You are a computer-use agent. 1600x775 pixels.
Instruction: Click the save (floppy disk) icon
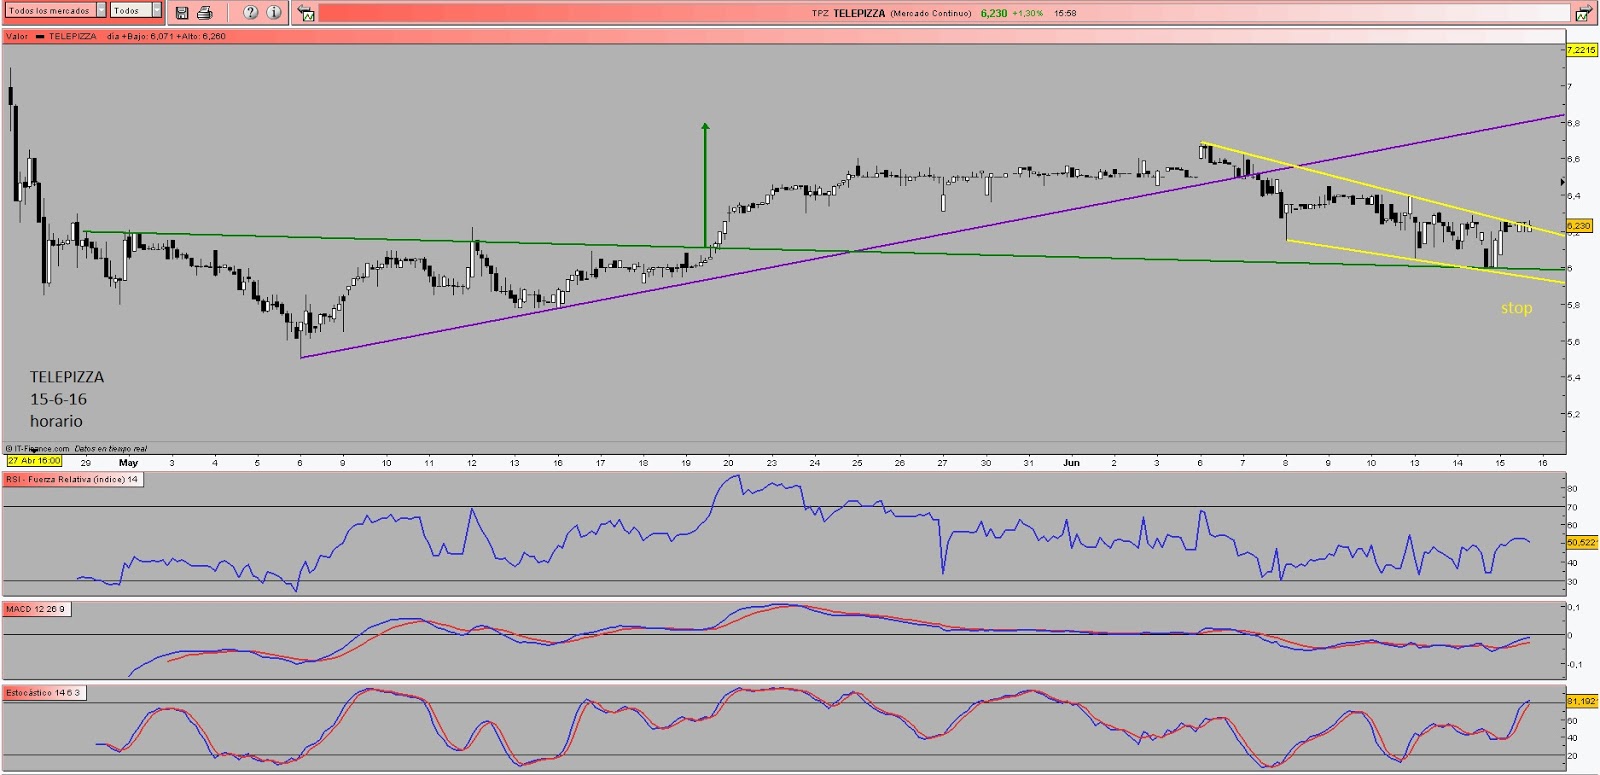point(182,13)
